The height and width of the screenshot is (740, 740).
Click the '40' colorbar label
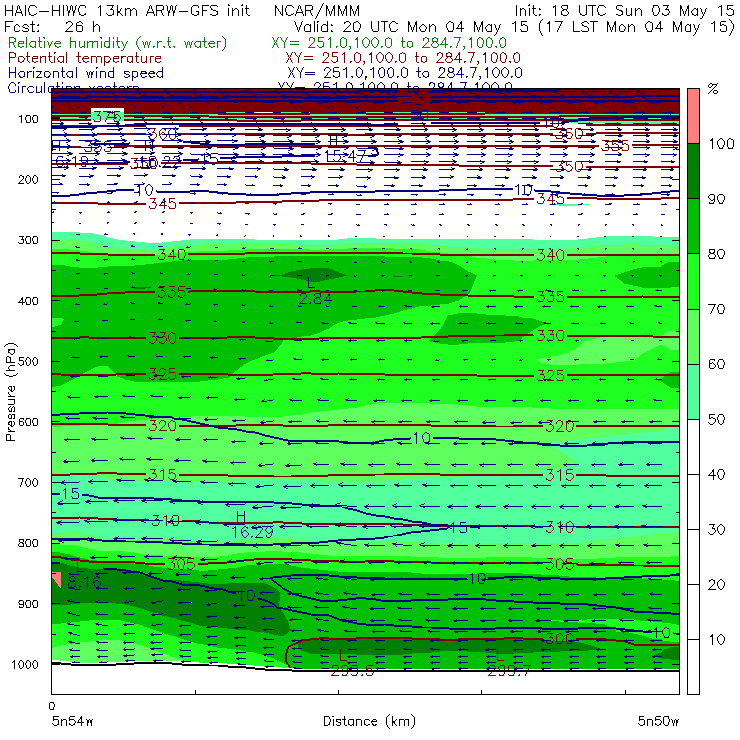click(x=716, y=474)
